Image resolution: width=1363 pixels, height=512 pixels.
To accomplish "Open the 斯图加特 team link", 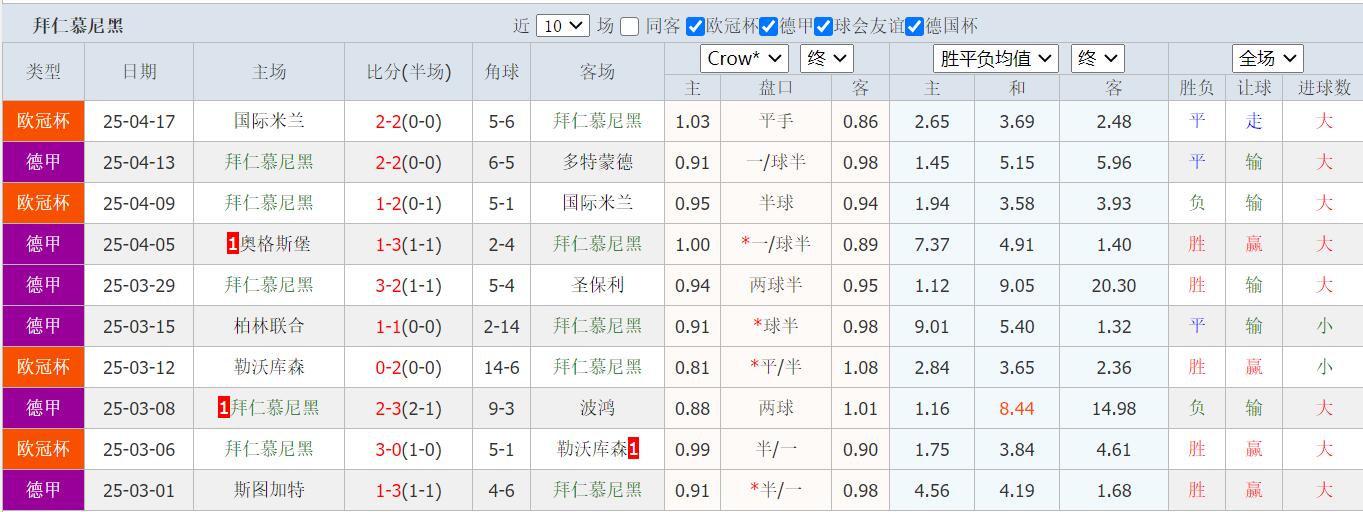I will click(x=269, y=490).
